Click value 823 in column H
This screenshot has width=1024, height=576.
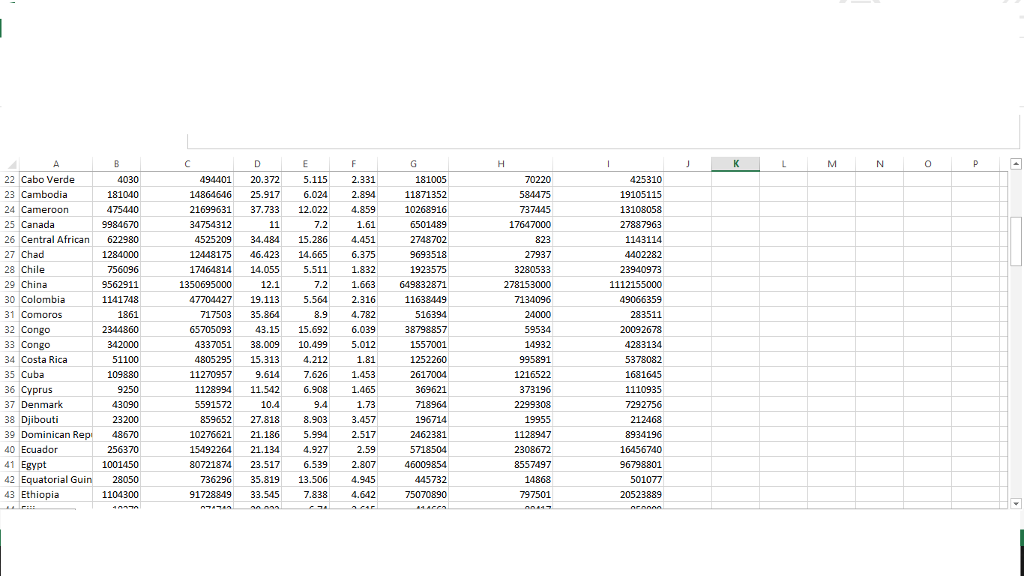(x=500, y=240)
